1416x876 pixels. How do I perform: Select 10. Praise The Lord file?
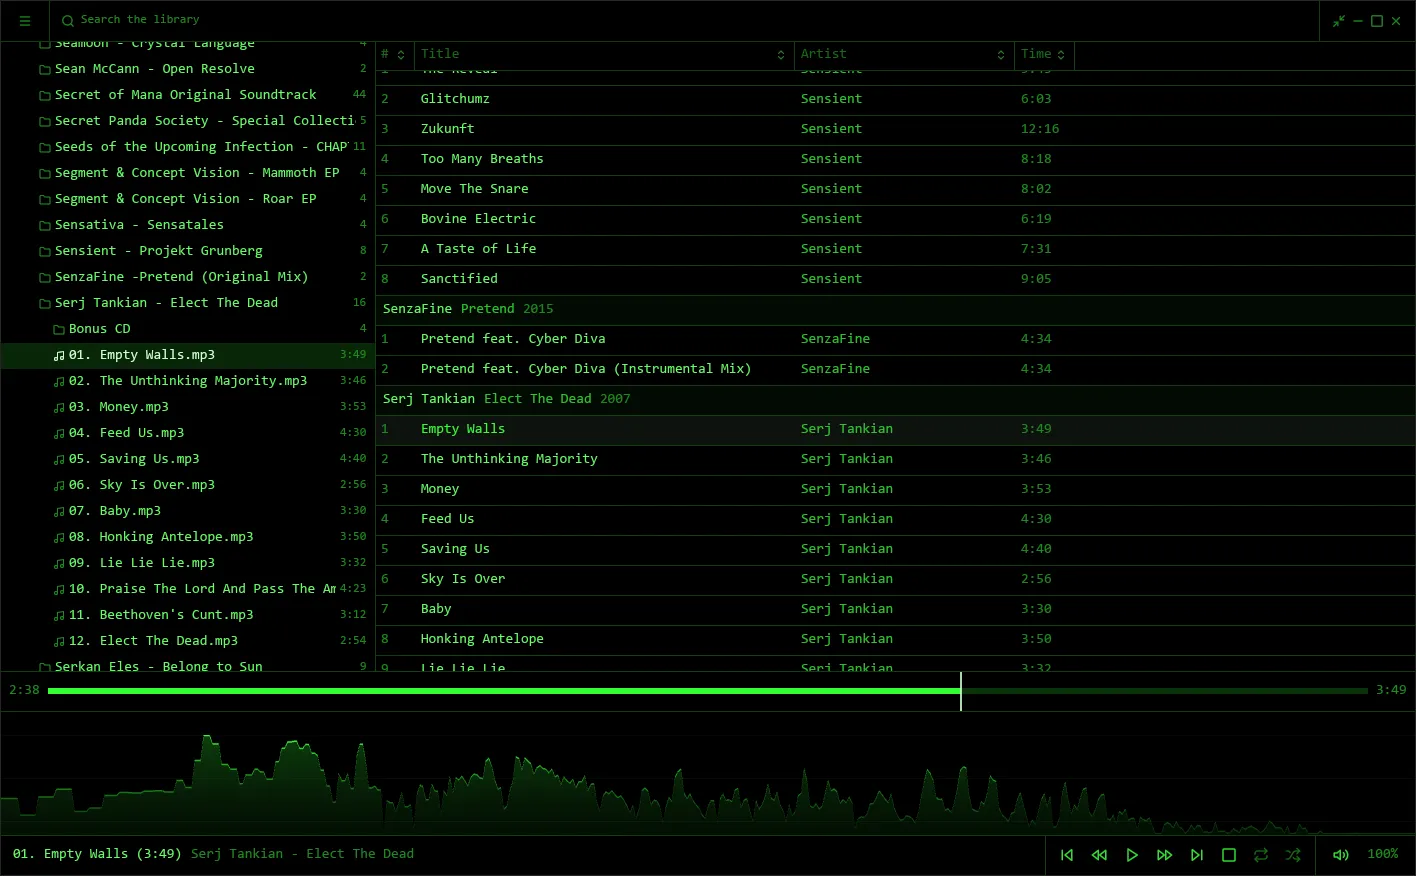pyautogui.click(x=188, y=589)
